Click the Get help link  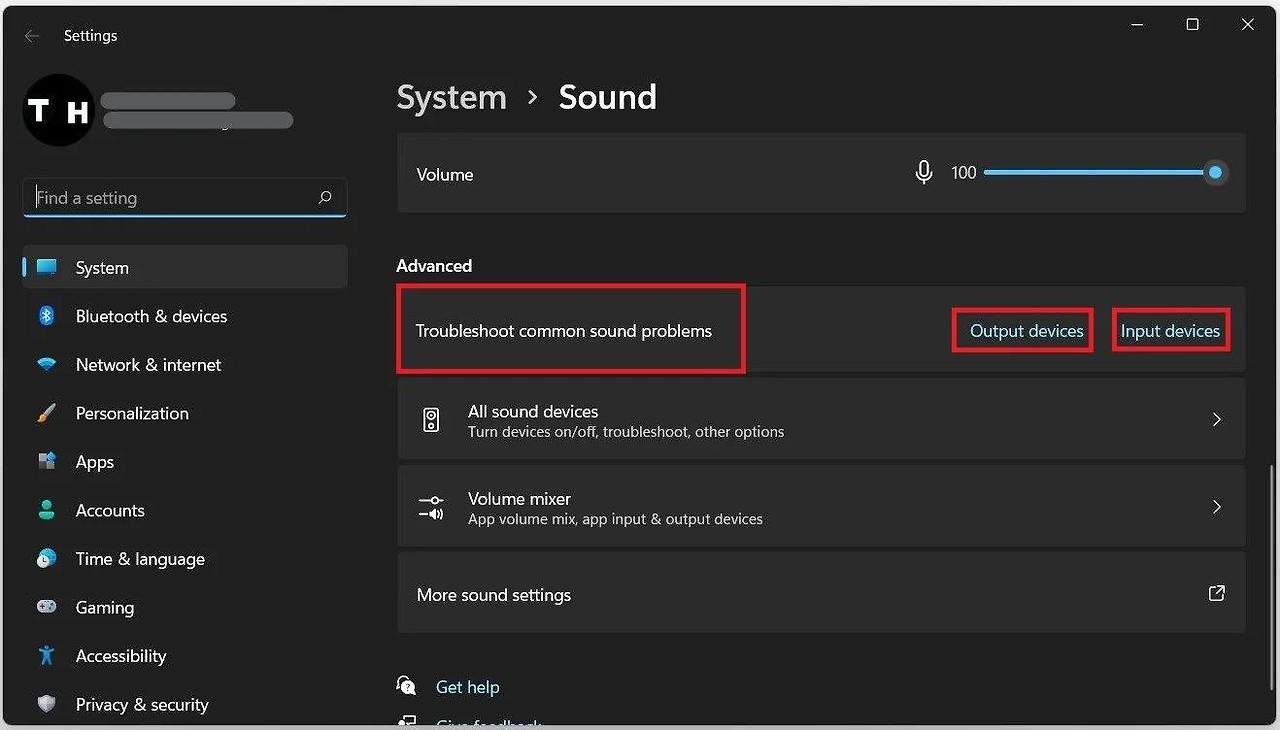coord(467,687)
